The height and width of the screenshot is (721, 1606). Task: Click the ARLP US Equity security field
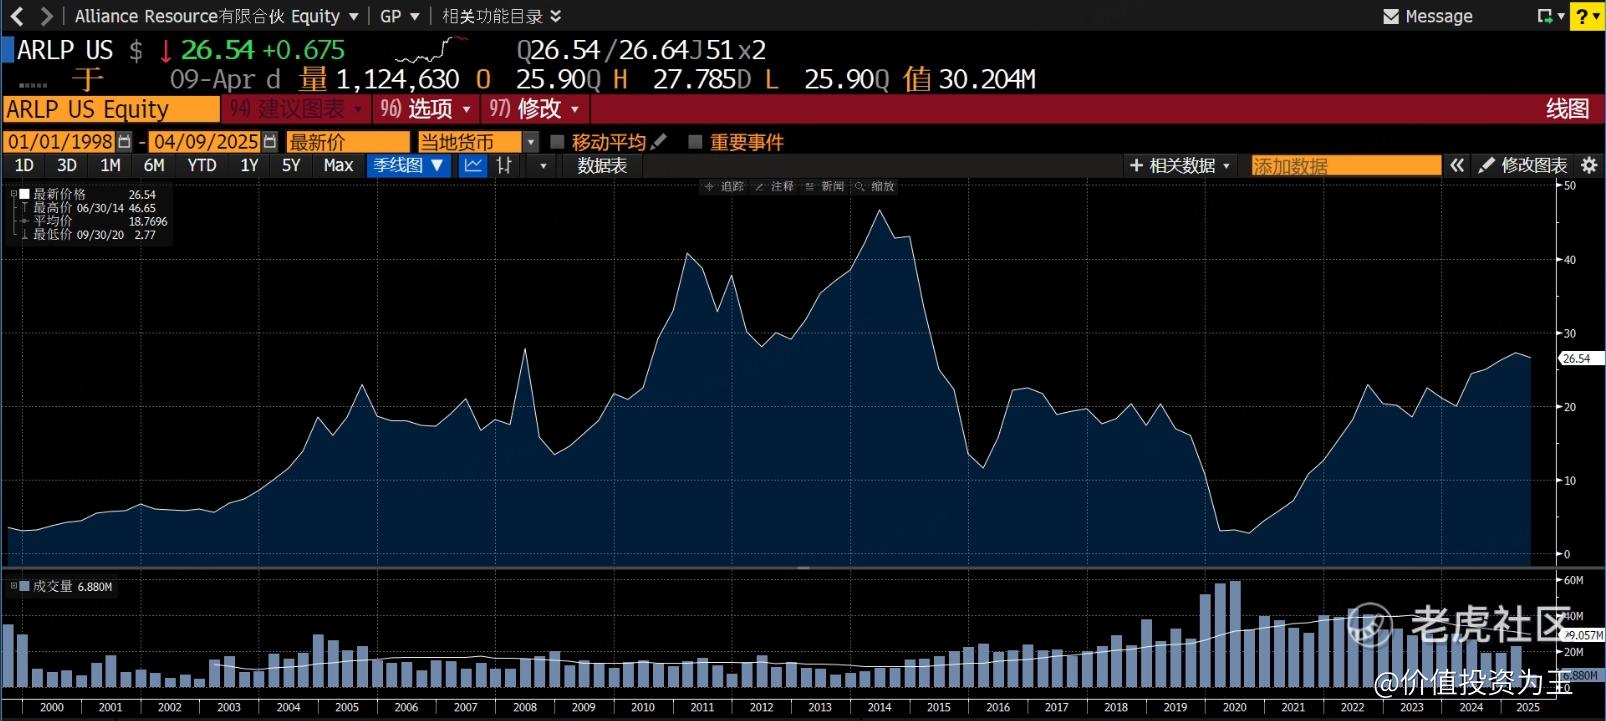coord(111,109)
